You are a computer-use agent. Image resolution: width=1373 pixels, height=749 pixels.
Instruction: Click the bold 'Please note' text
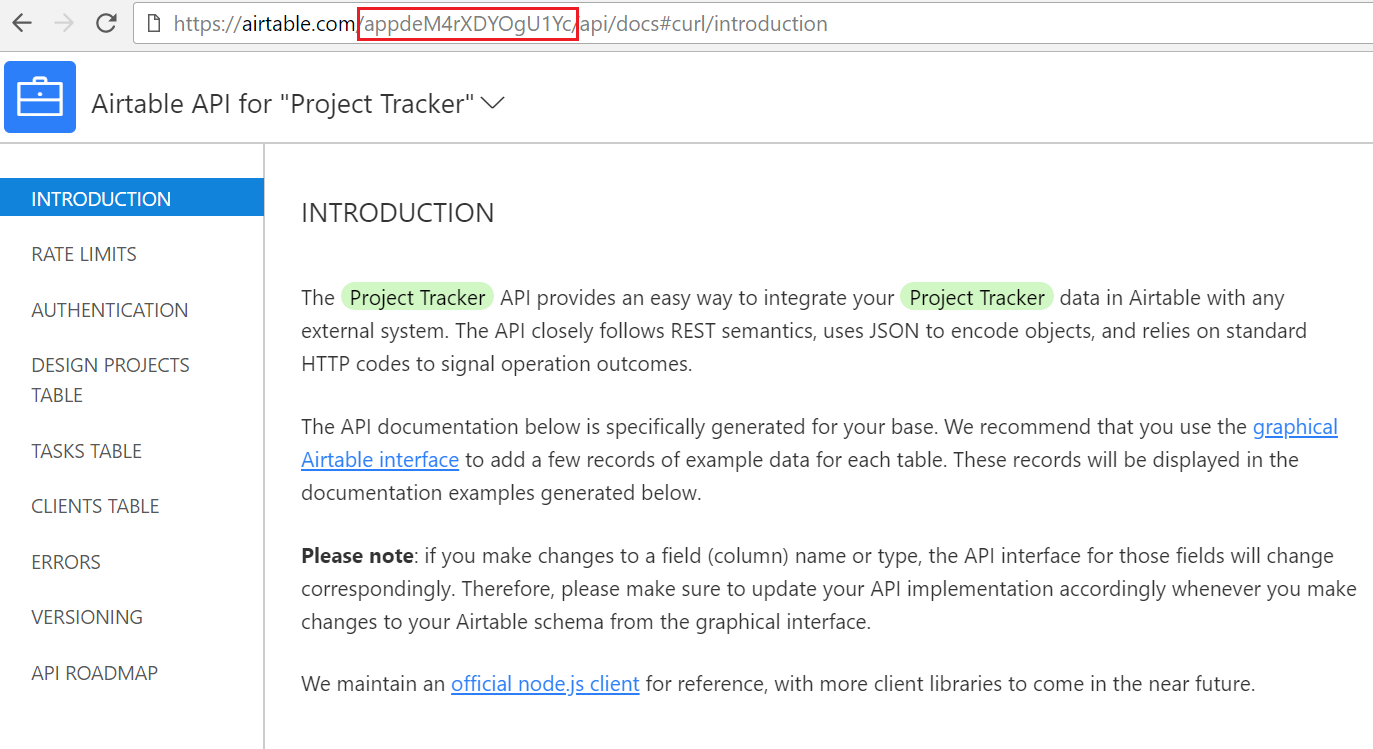pos(357,555)
